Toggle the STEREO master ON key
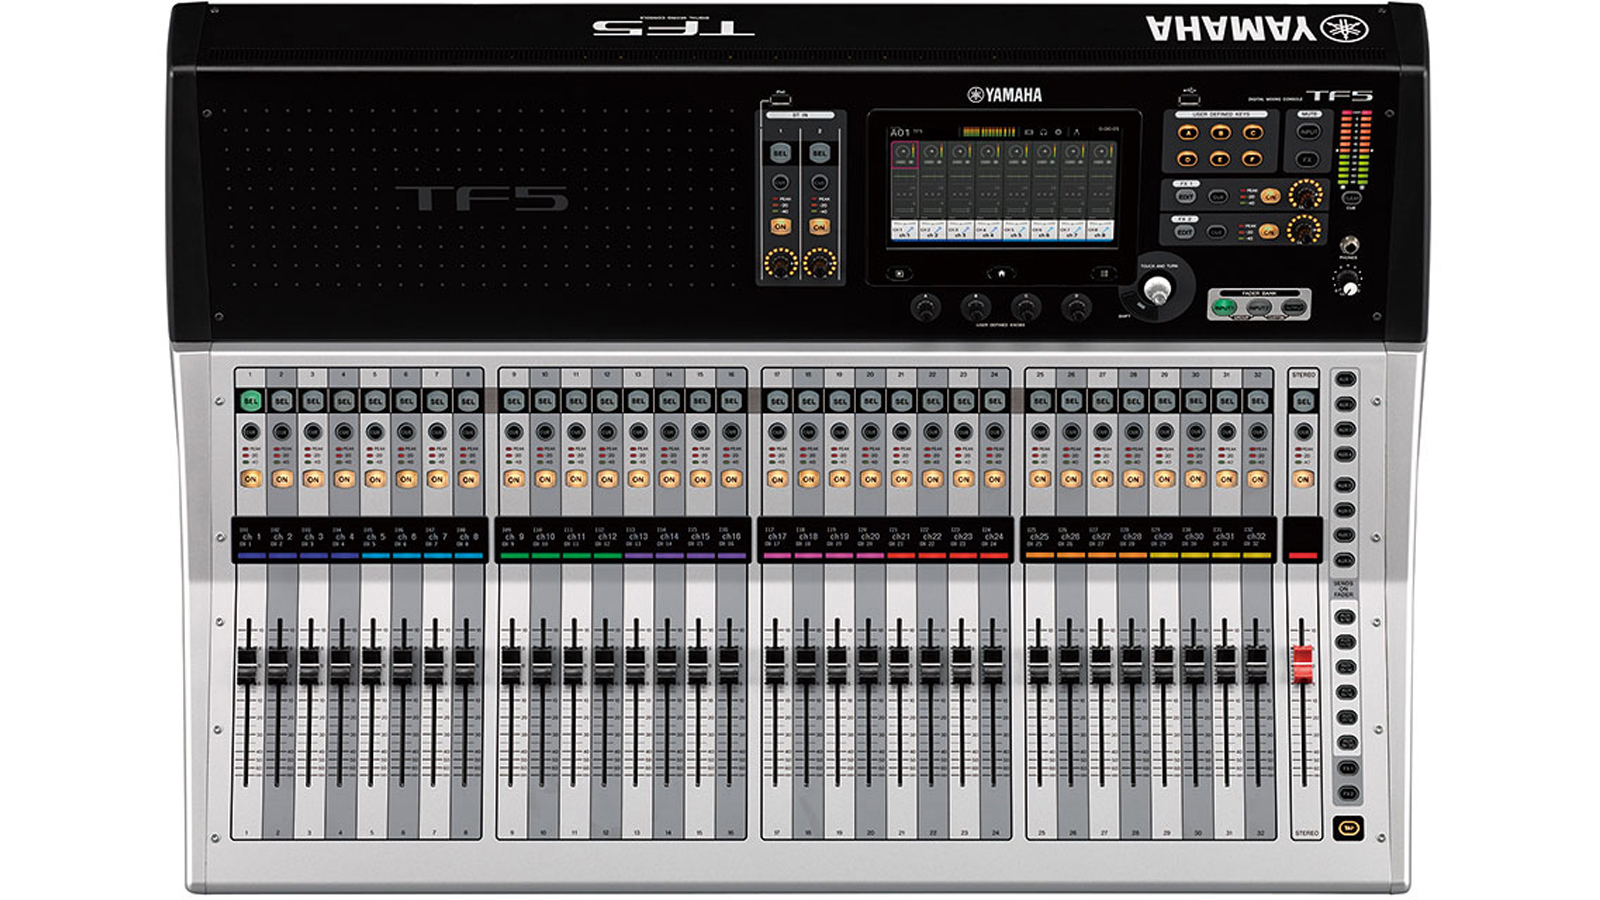The image size is (1600, 900). point(1303,479)
